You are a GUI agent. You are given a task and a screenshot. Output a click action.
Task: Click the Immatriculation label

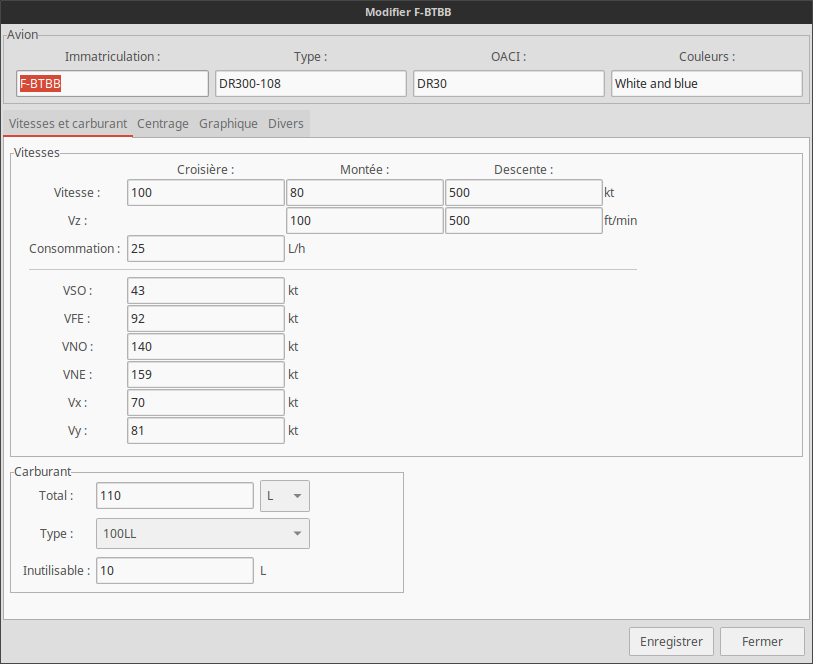113,56
